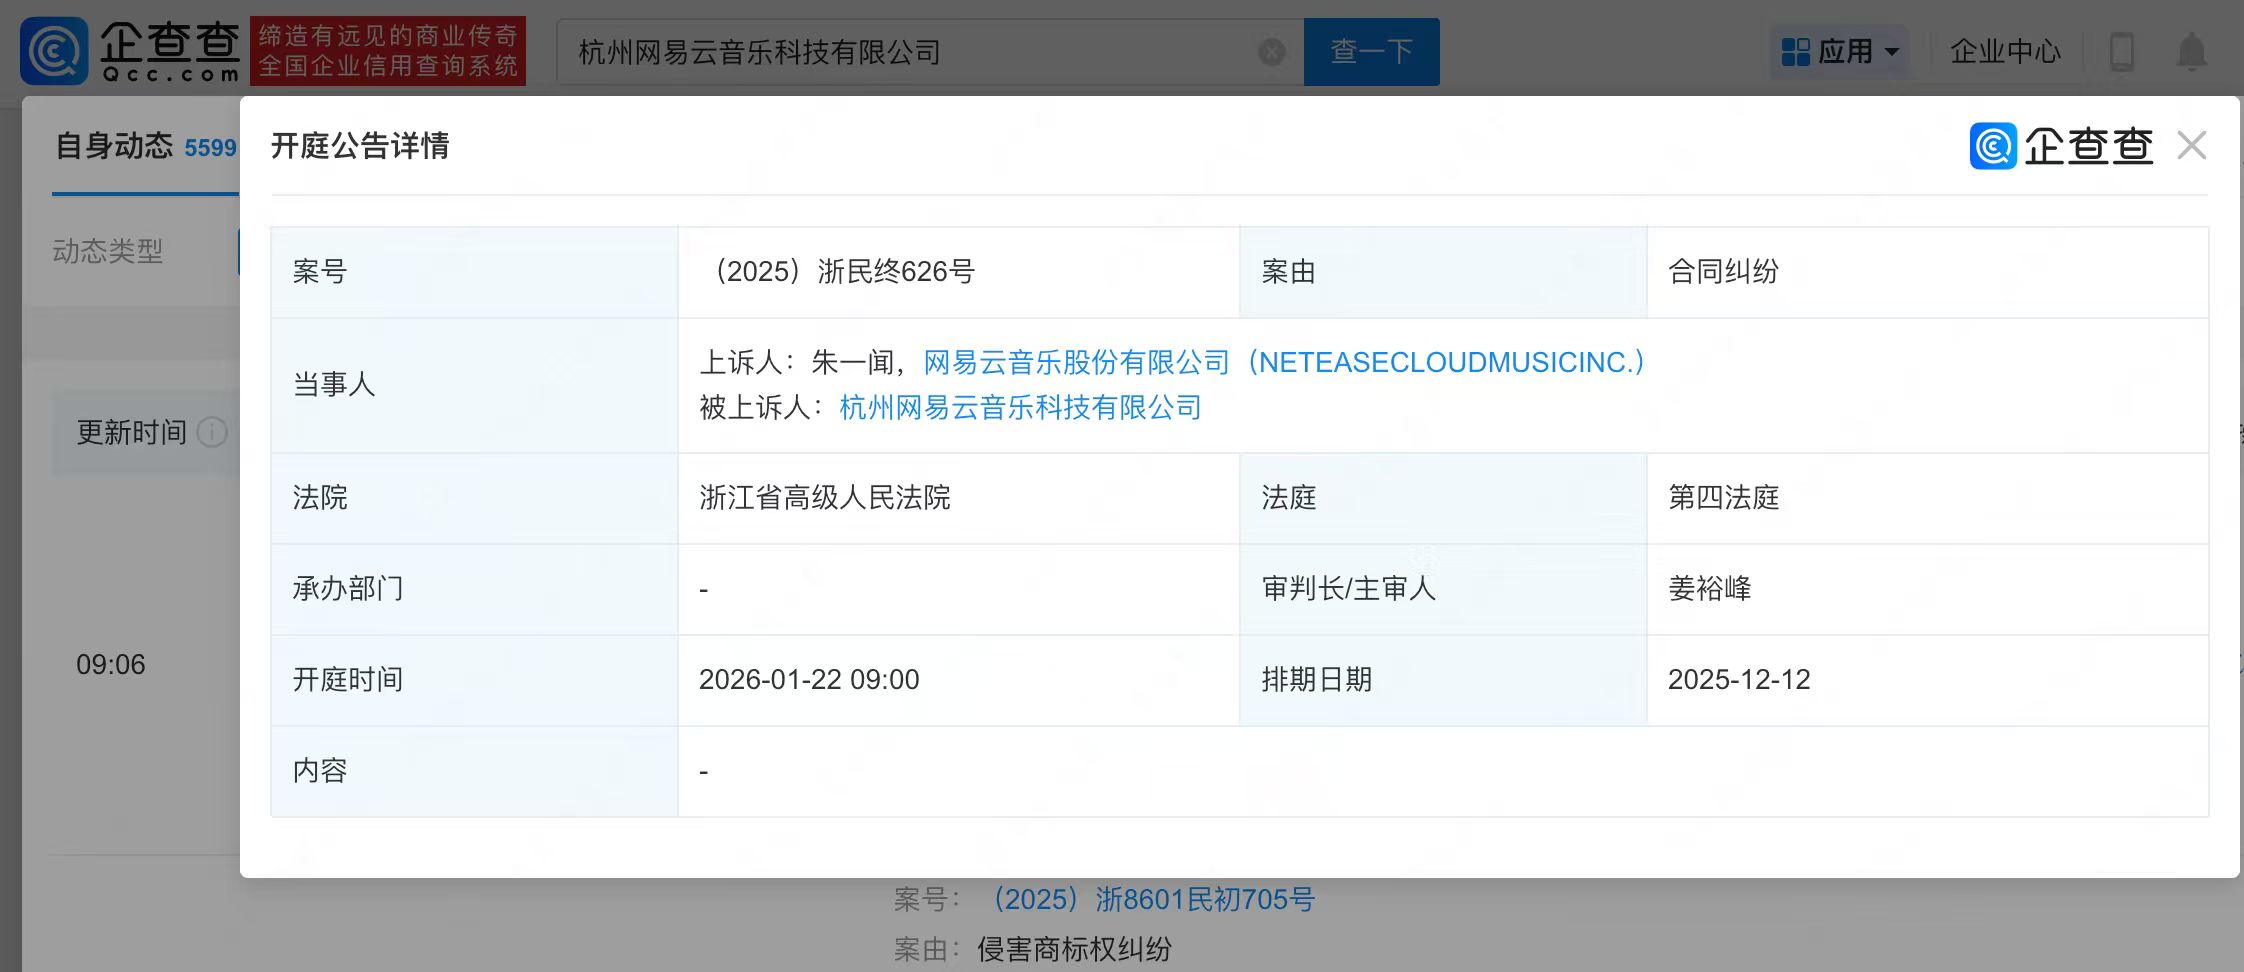2244x972 pixels.
Task: Open case link (2025)浙8601民初705号
Action: [x=1150, y=899]
